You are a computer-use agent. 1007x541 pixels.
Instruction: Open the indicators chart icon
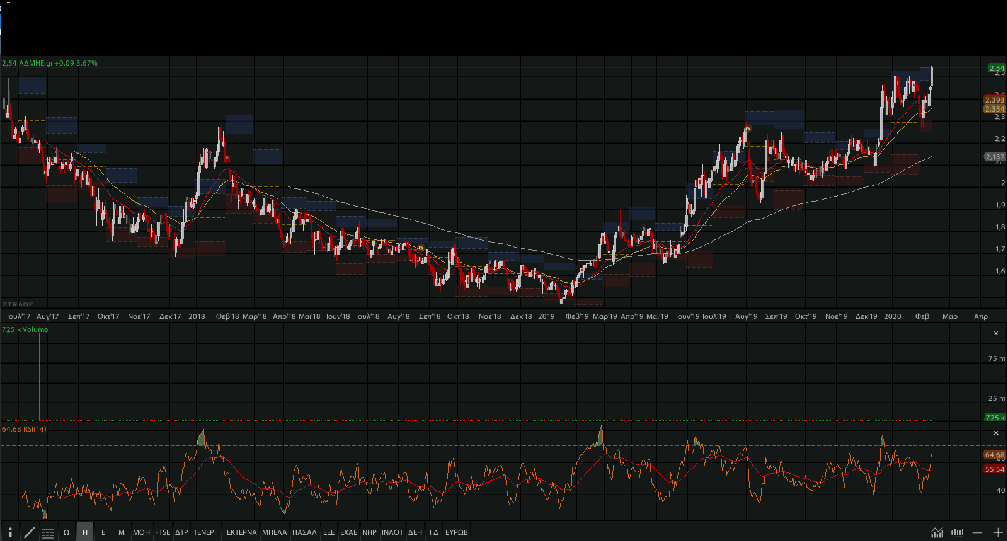tap(937, 532)
